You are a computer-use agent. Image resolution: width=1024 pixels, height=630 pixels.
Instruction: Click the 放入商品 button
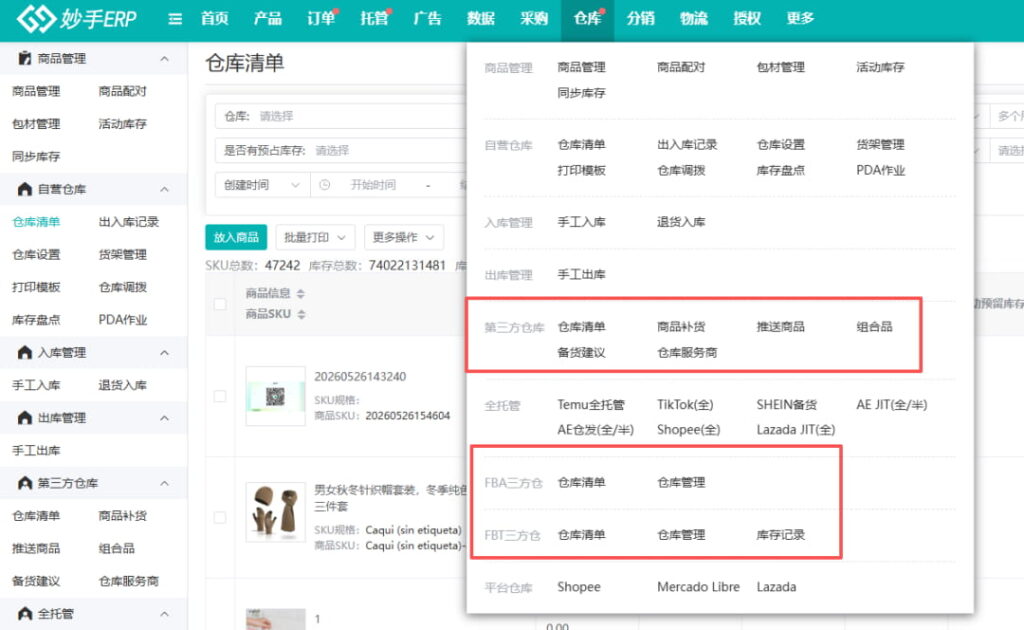click(x=236, y=237)
